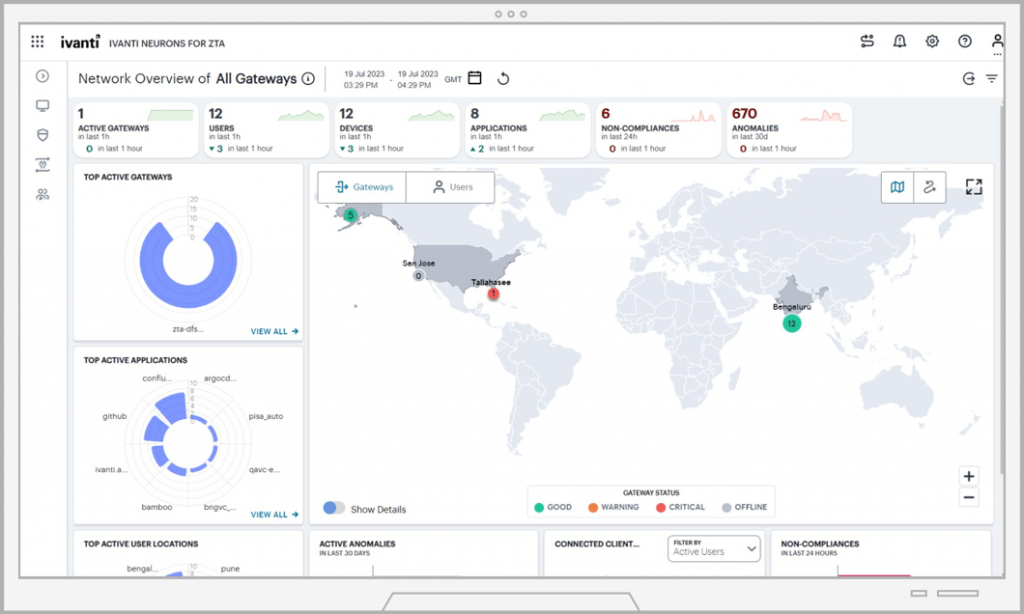Click the OFFLINE status legend dot
The height and width of the screenshot is (614, 1024).
pyautogui.click(x=726, y=508)
